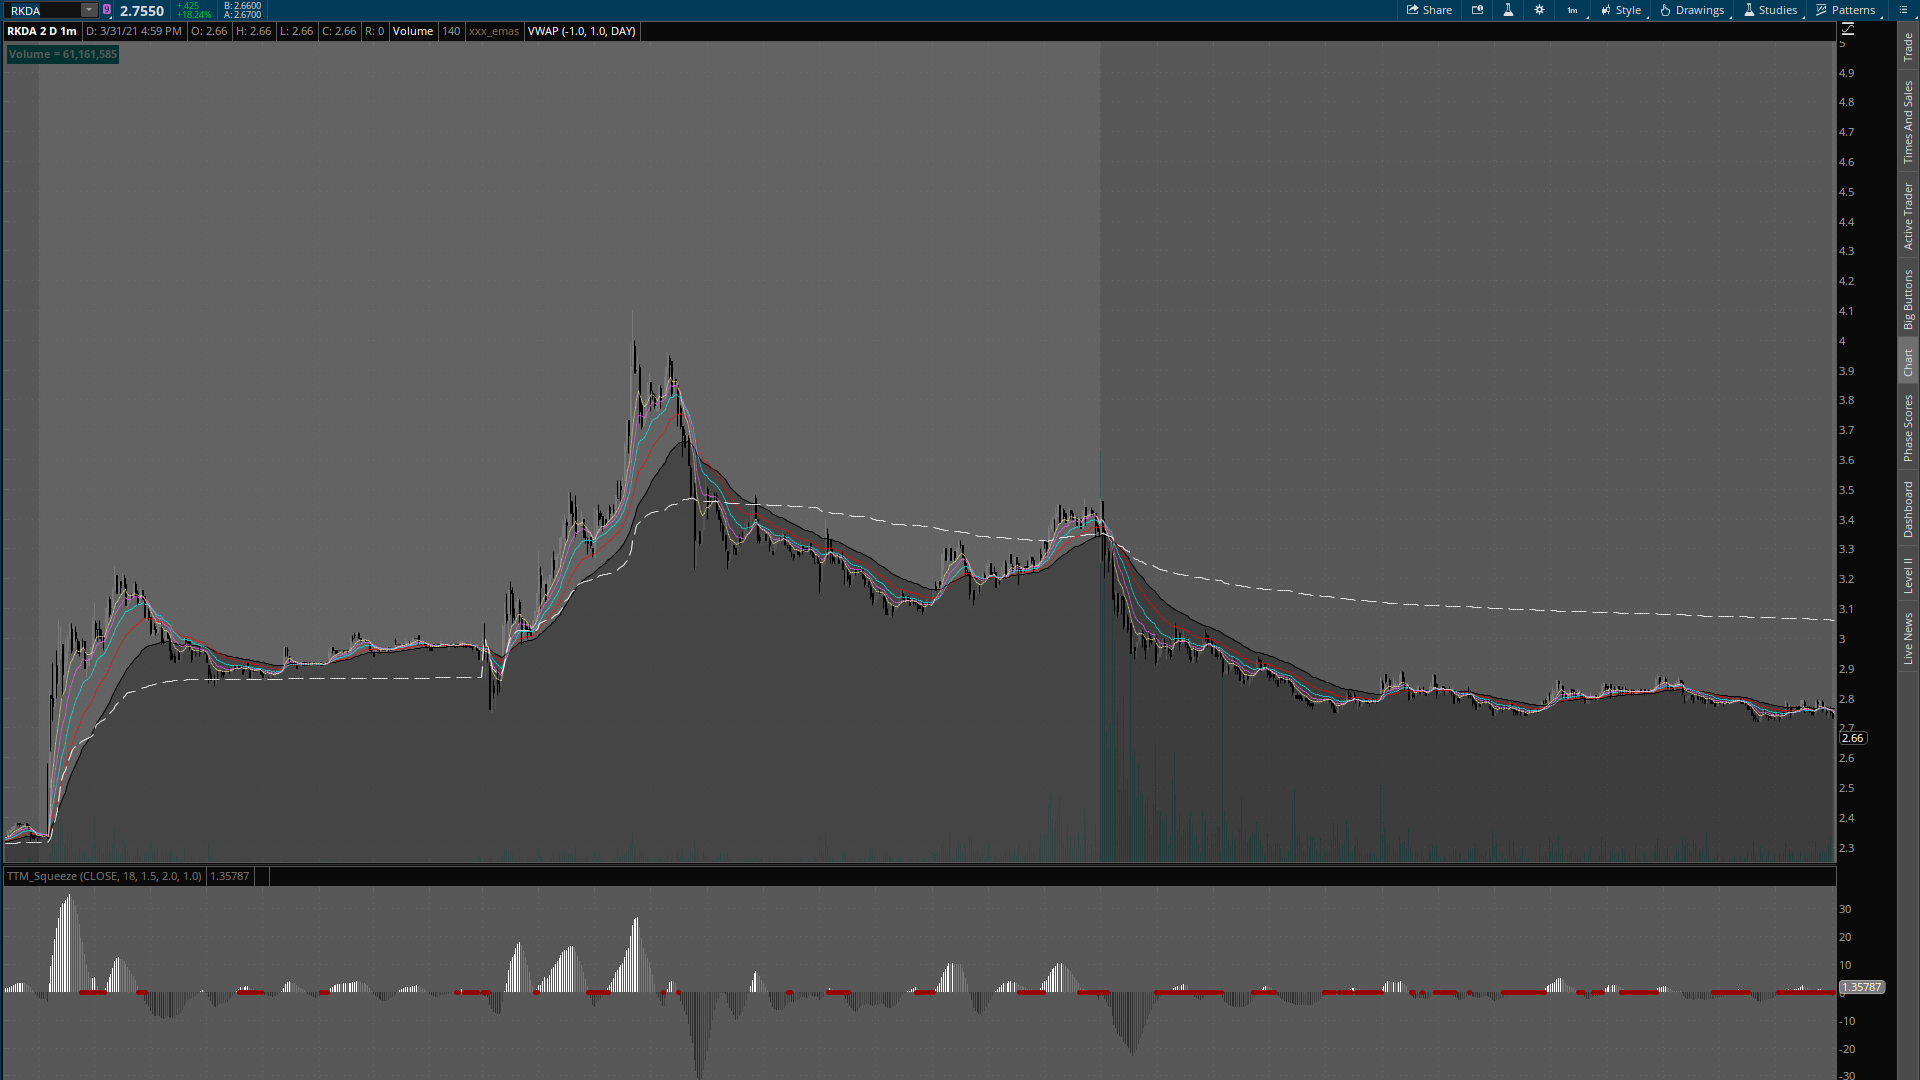
Task: Open the Live News side tab
Action: coord(1908,639)
